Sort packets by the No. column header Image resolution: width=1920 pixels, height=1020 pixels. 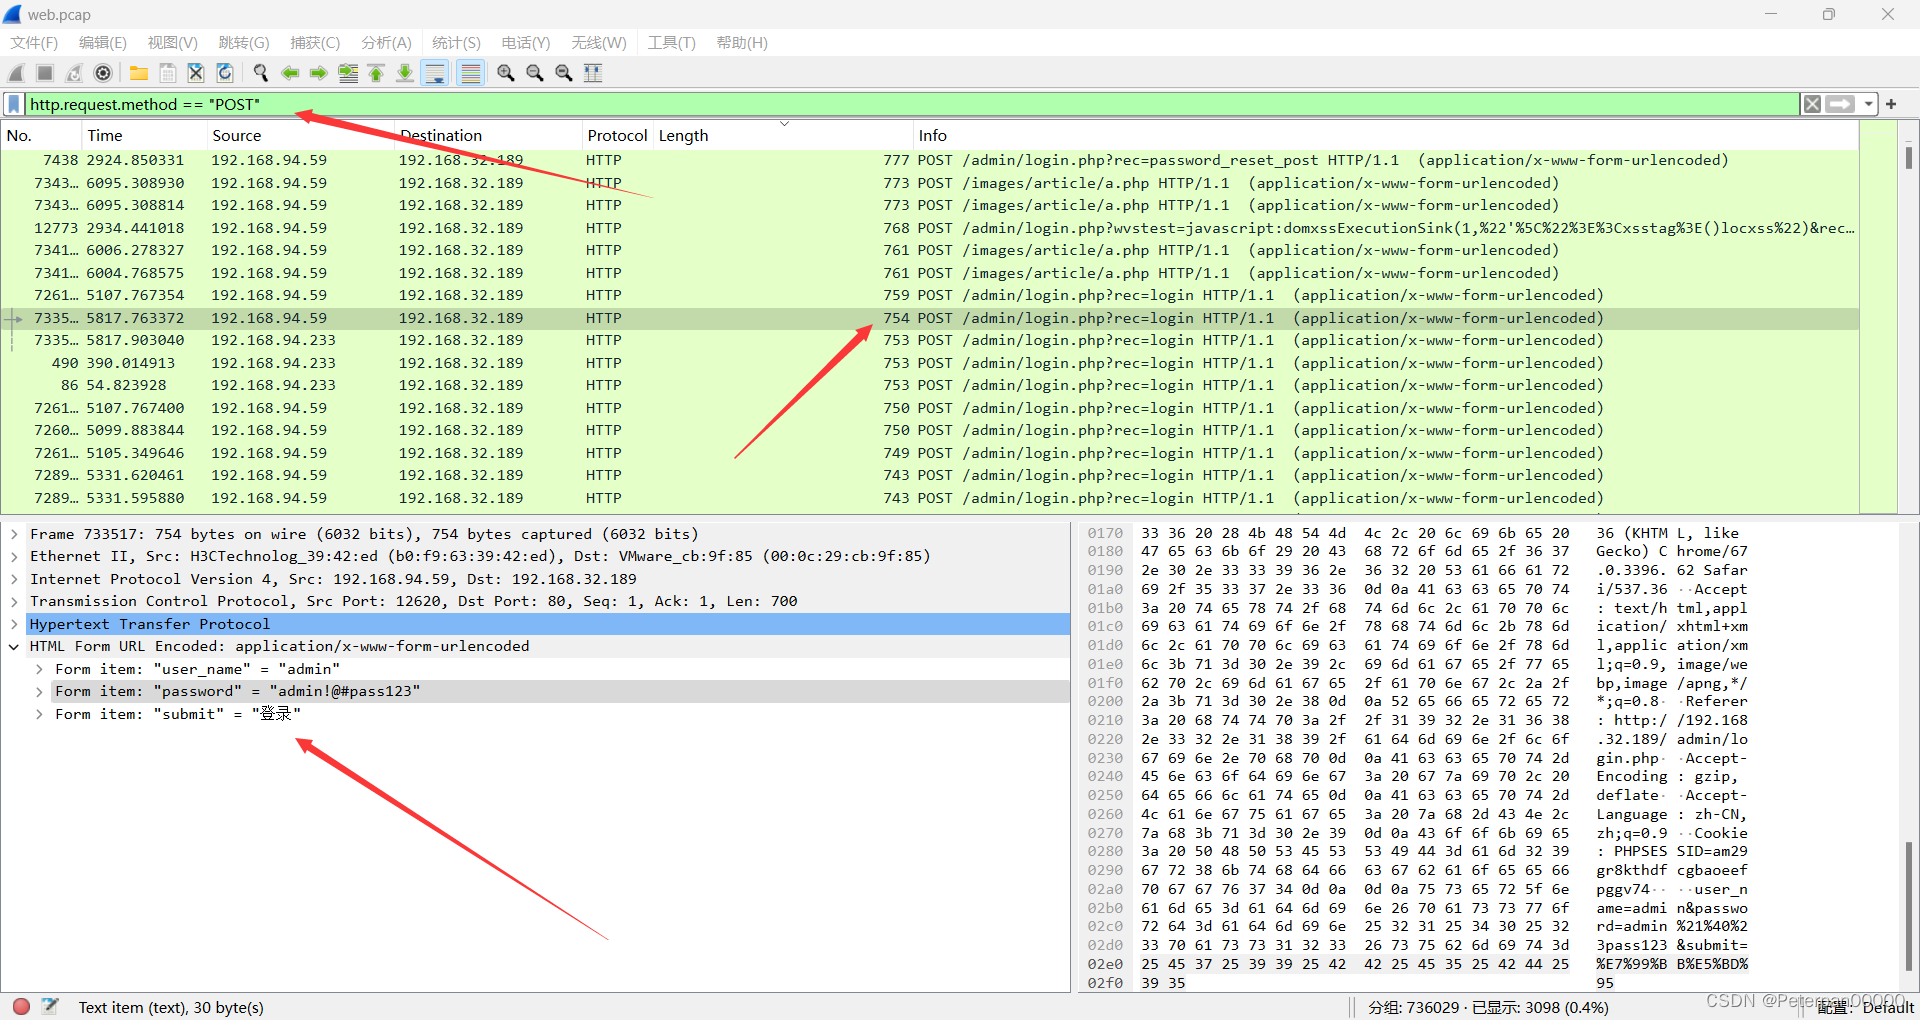point(41,135)
